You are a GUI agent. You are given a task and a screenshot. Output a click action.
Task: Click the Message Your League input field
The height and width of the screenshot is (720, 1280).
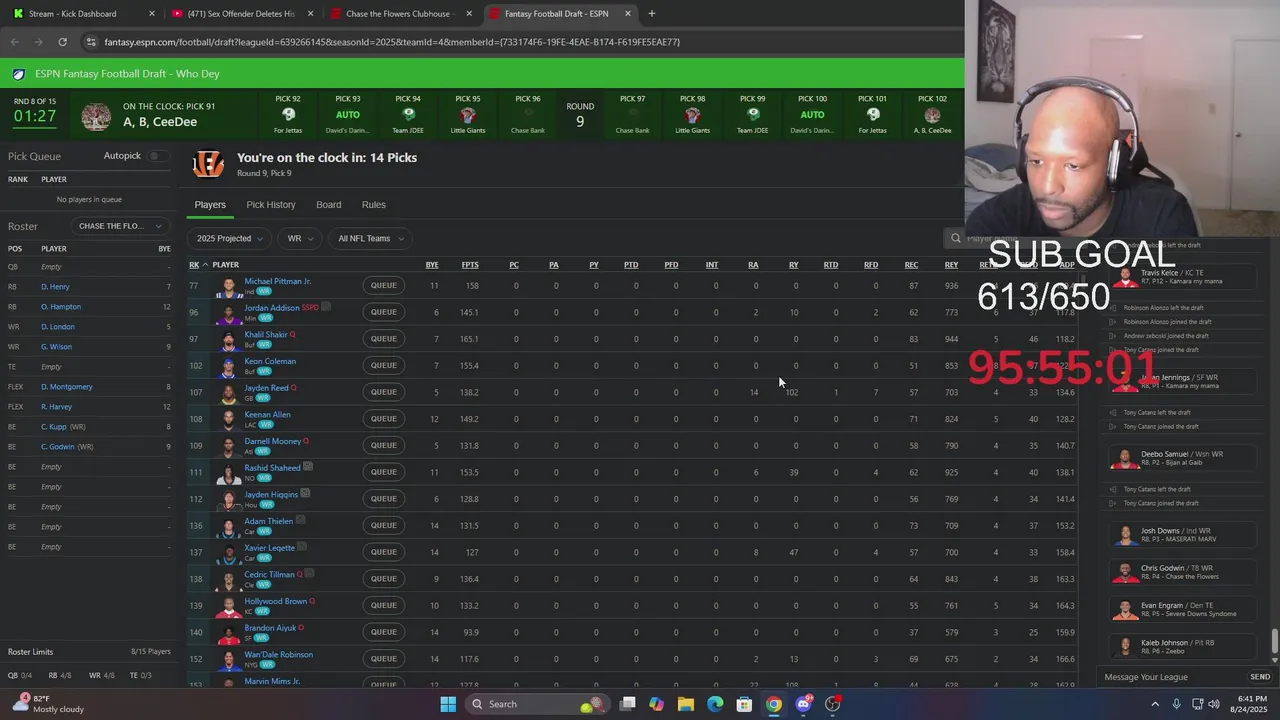coord(1171,677)
